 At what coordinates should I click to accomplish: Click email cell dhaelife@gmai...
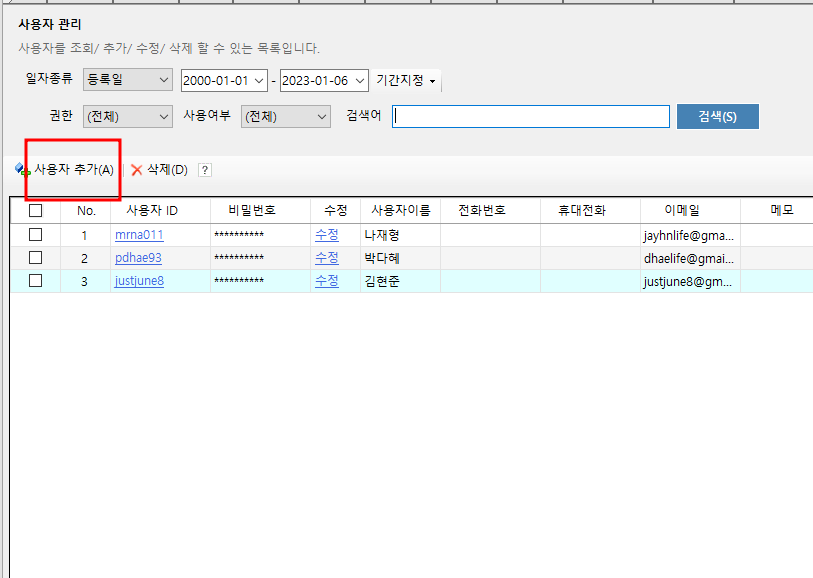(x=690, y=258)
